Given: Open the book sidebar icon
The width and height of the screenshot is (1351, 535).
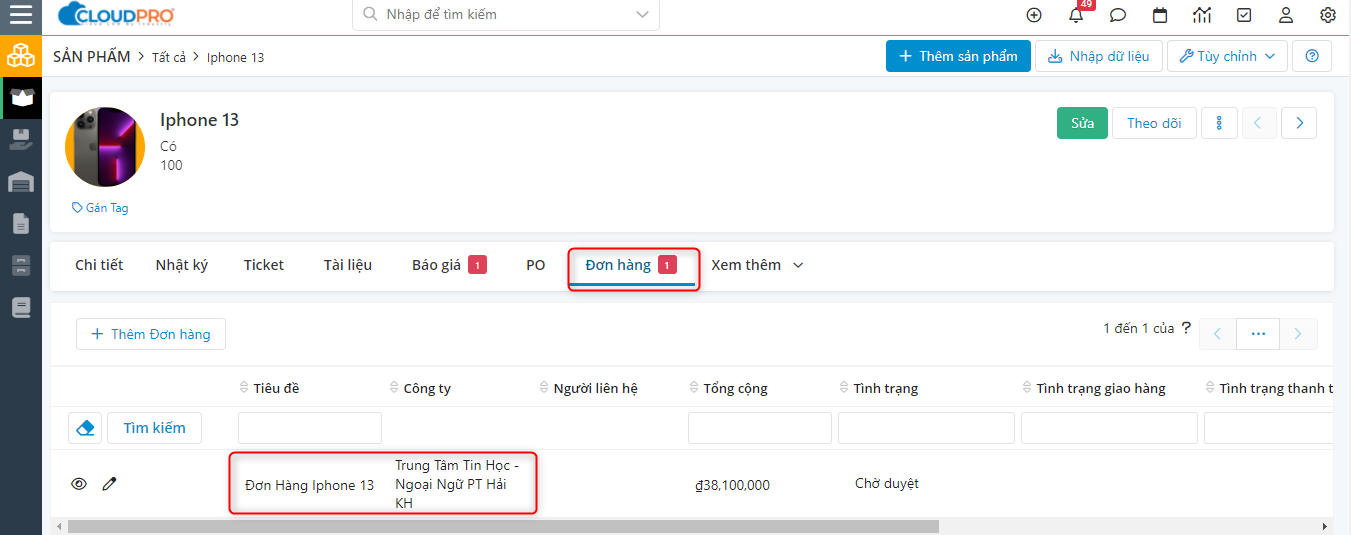Looking at the screenshot, I should tap(21, 308).
